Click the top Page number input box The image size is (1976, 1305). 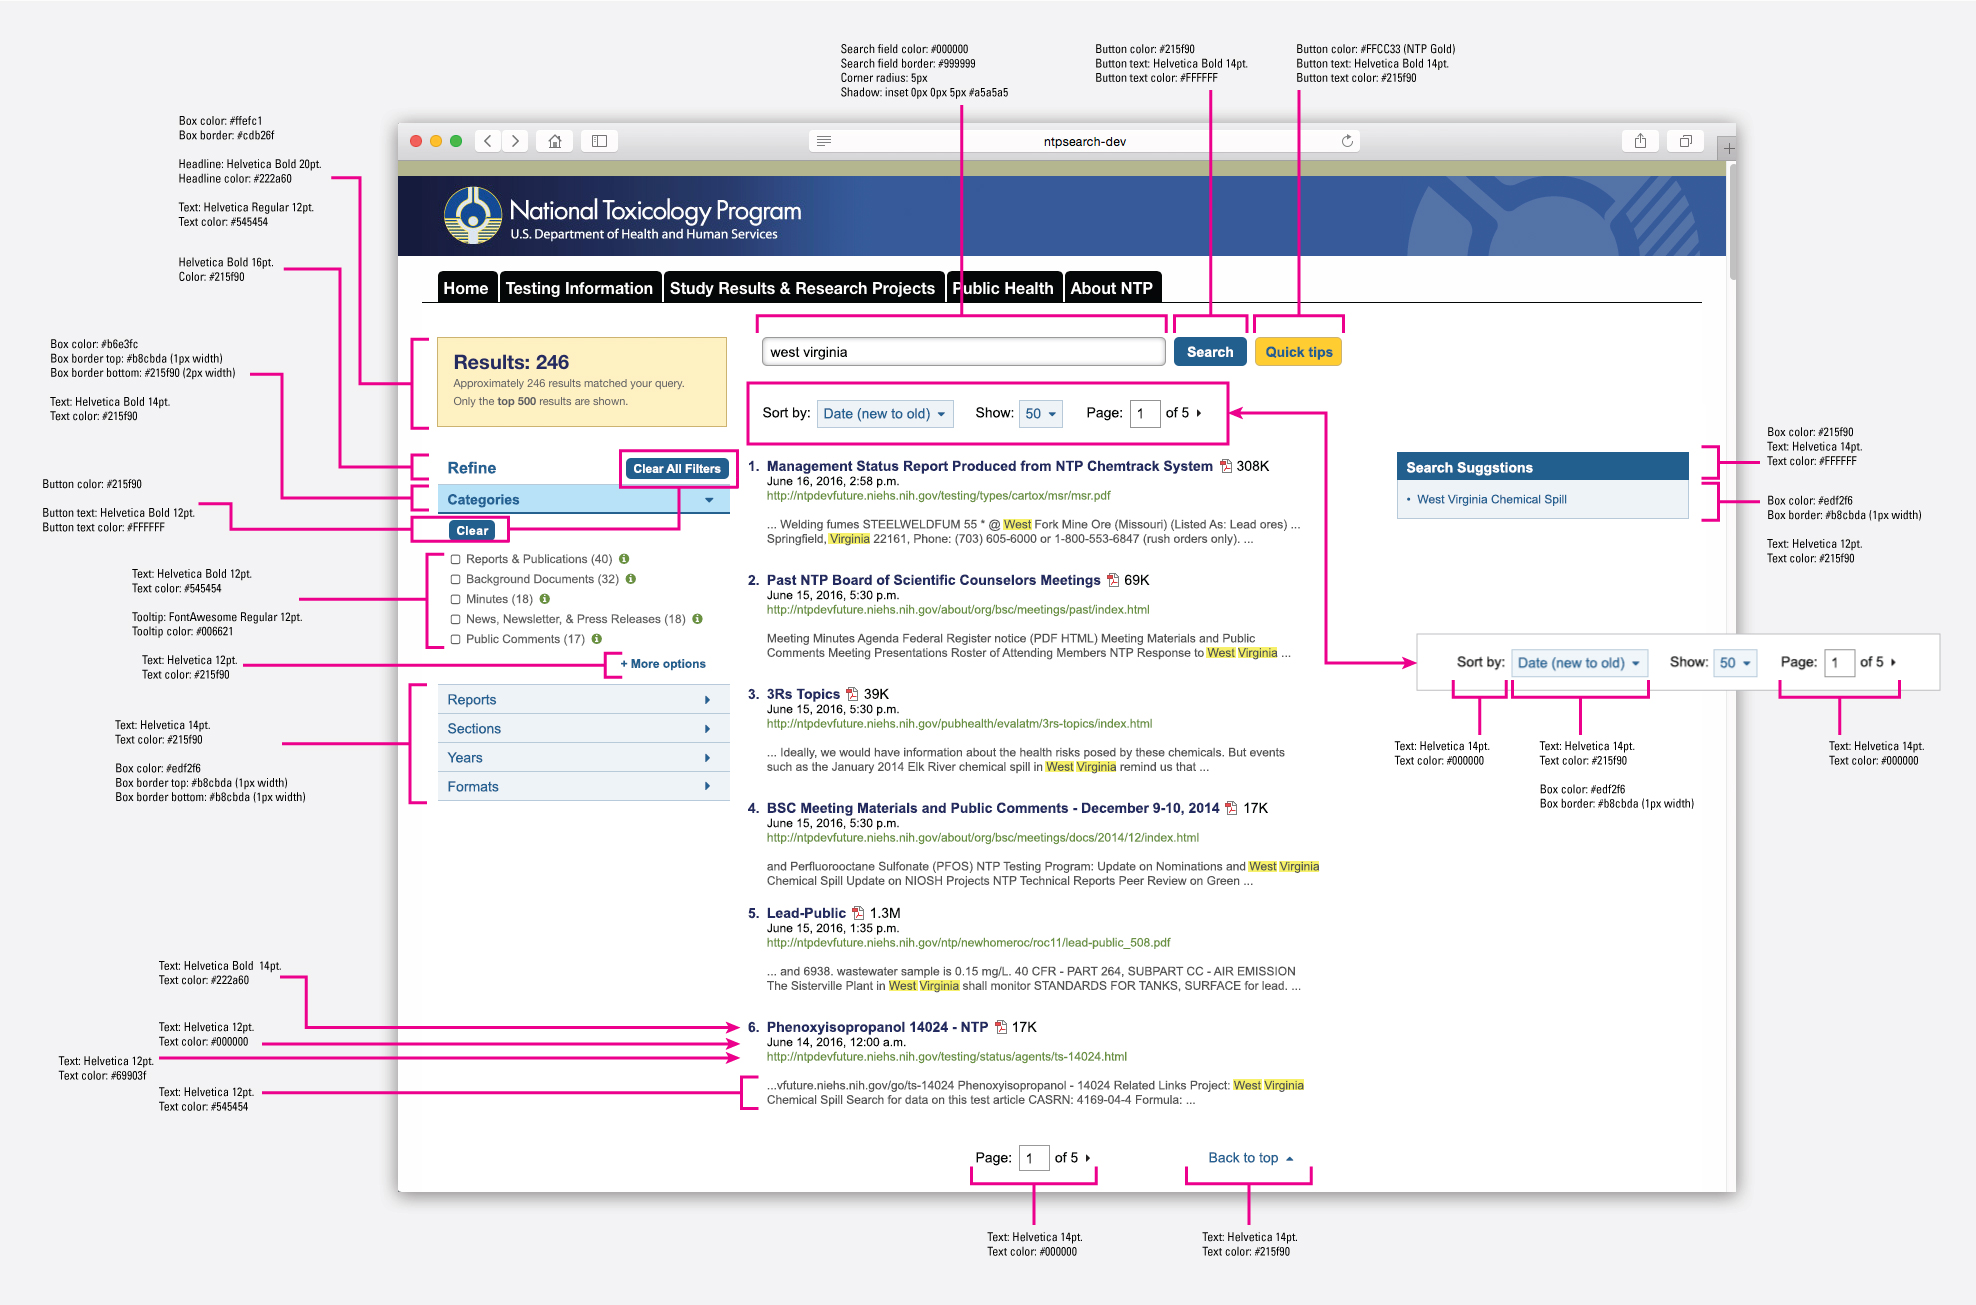(x=1145, y=414)
